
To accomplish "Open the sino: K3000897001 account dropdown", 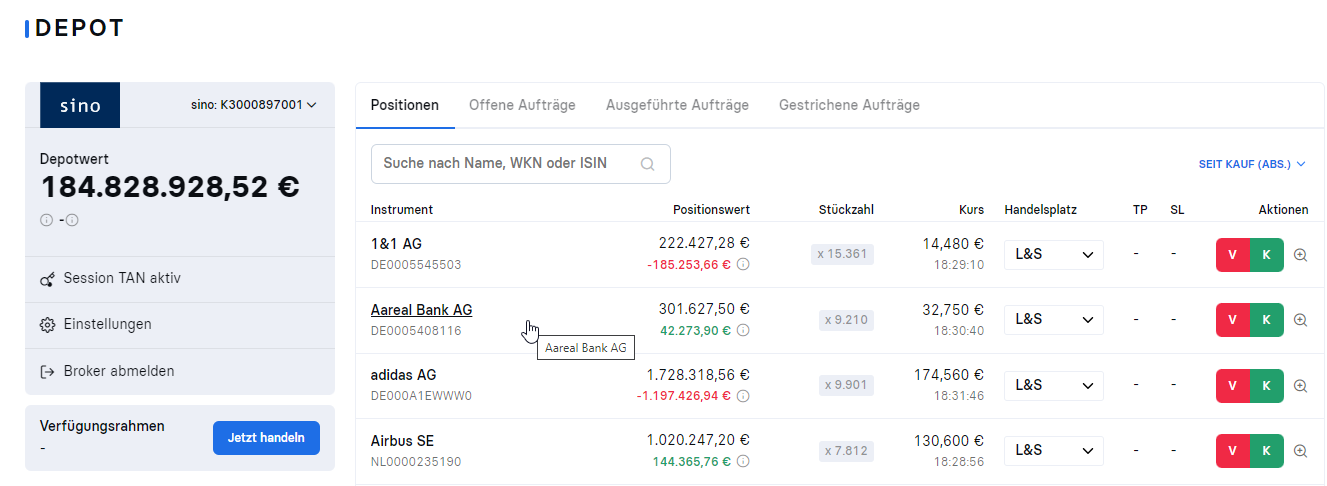I will coord(253,105).
